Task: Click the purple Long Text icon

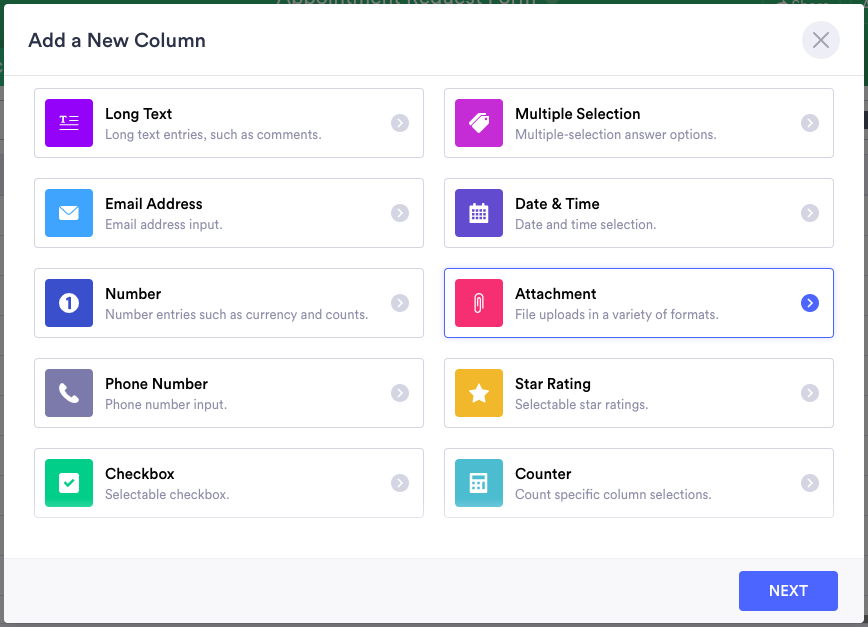Action: click(x=69, y=123)
